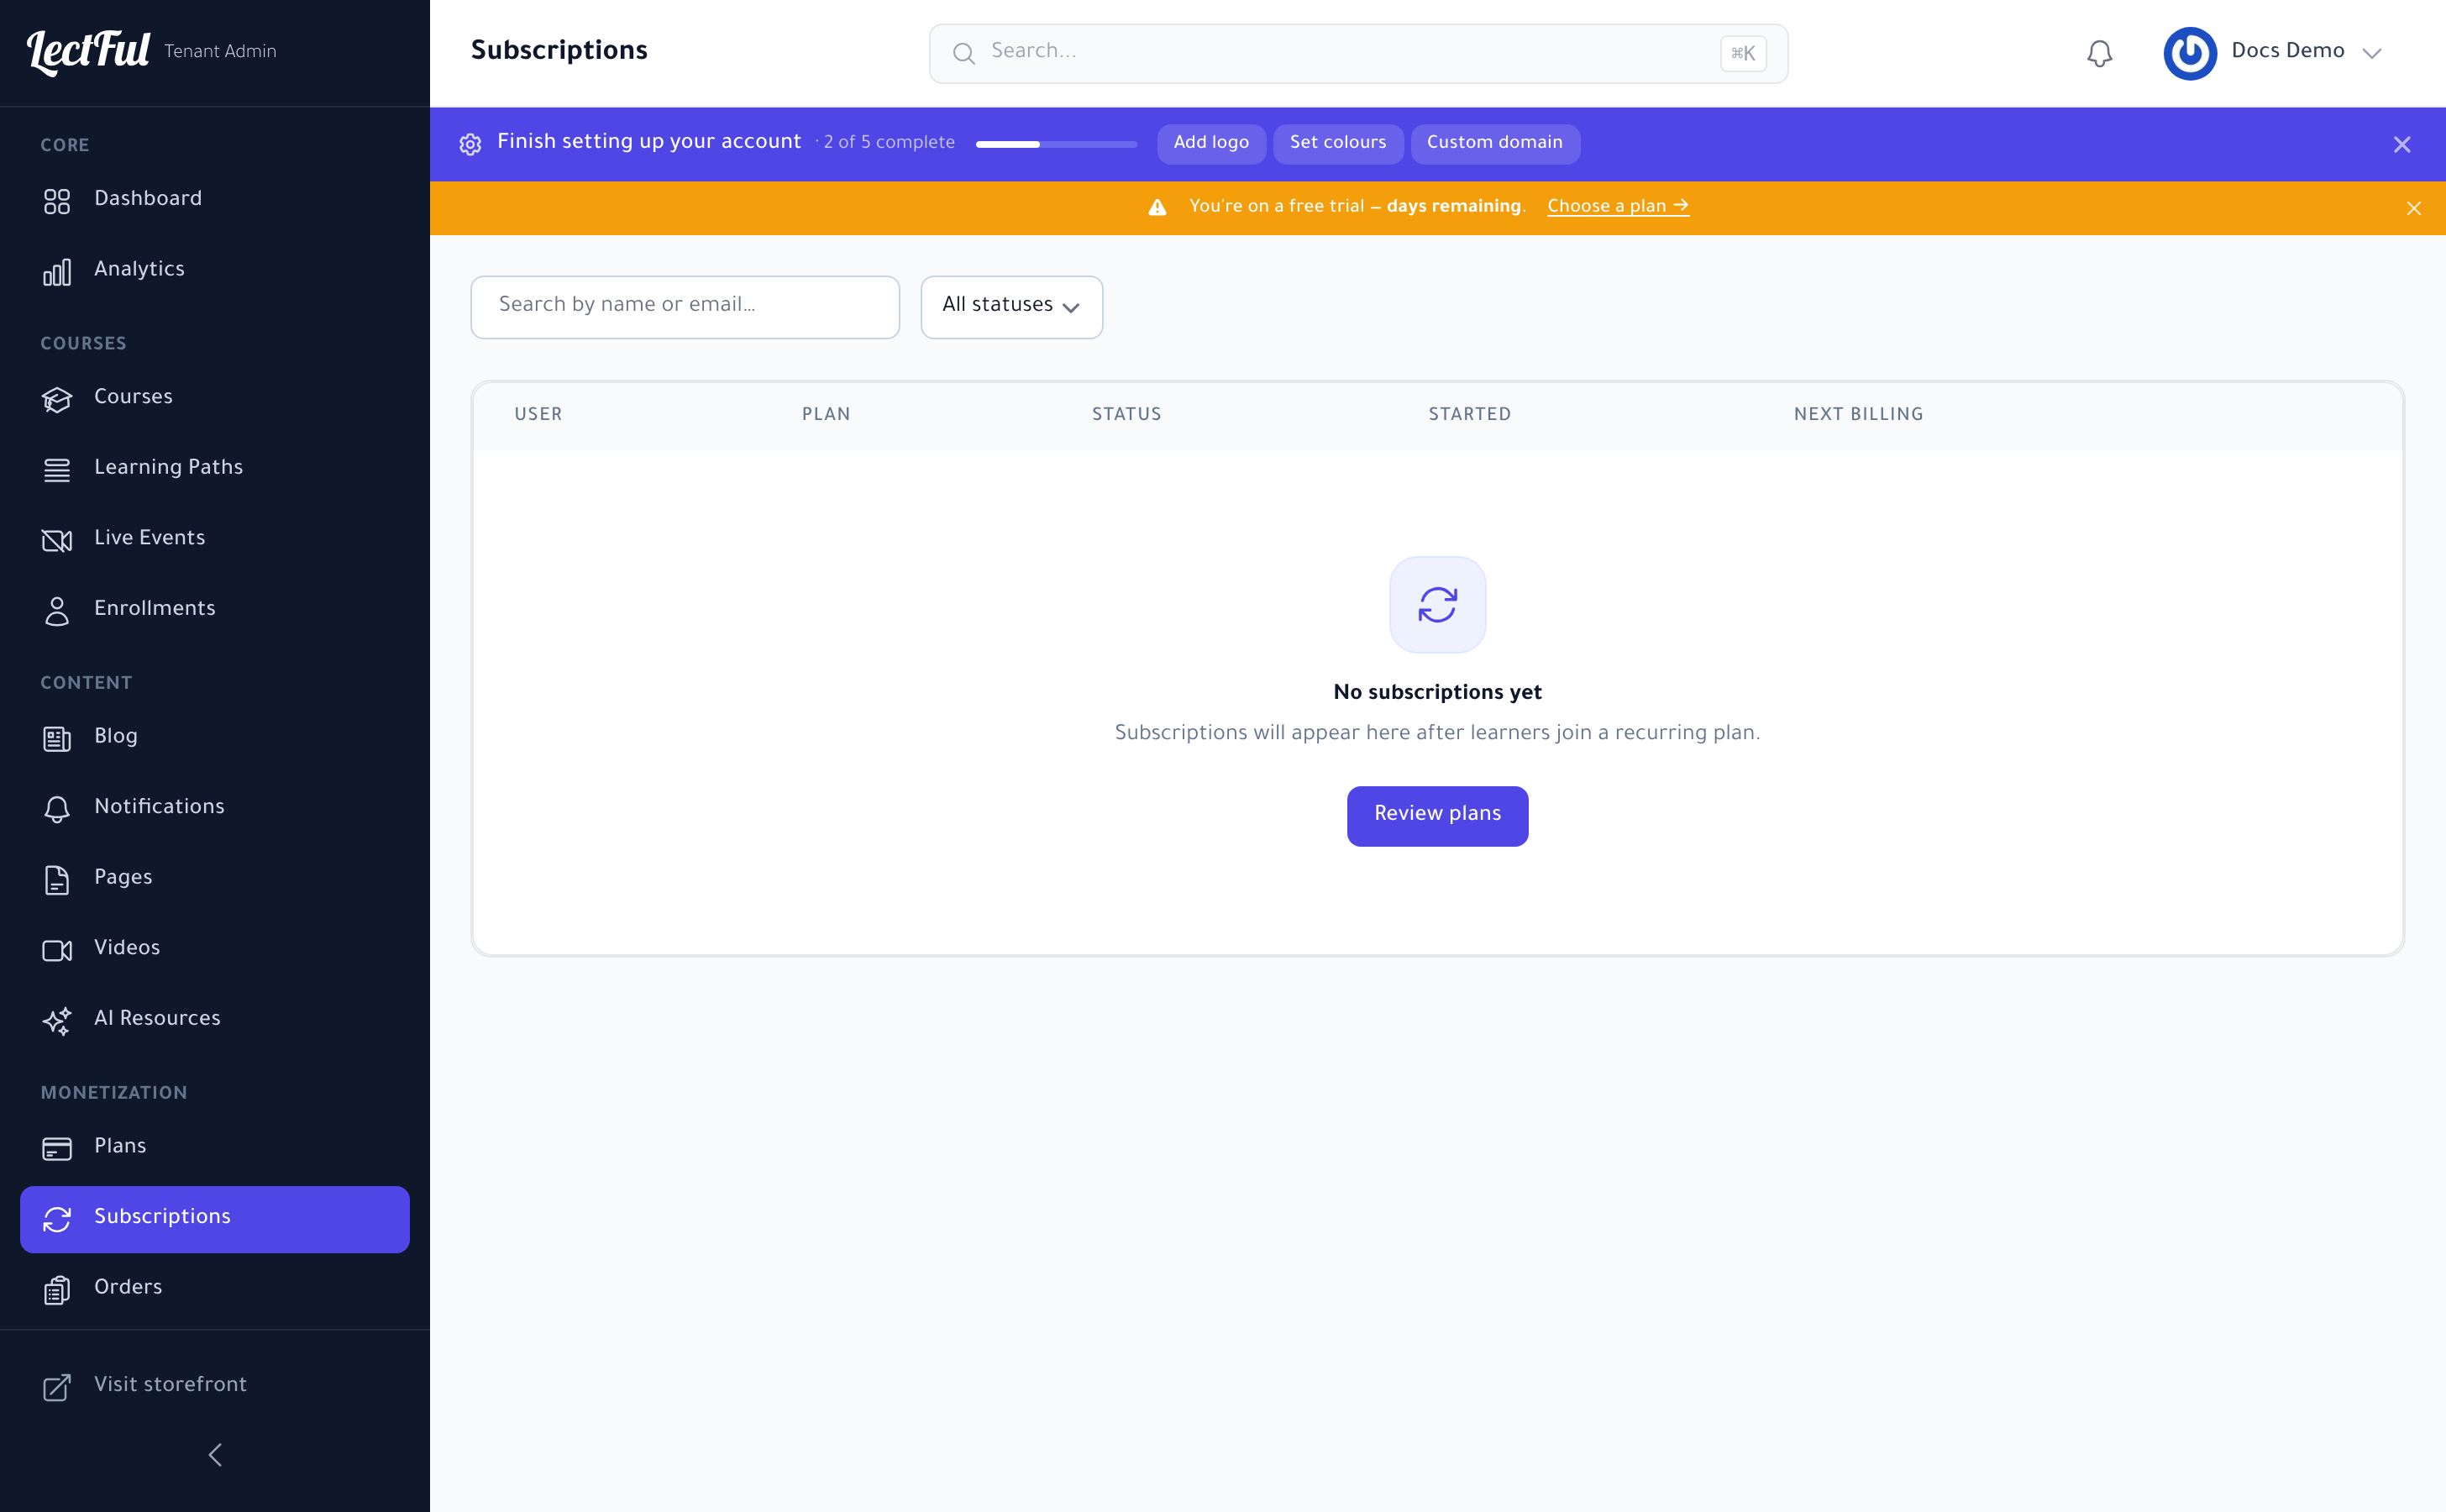The width and height of the screenshot is (2446, 1512).
Task: Click 'Finish setting up your account' text
Action: tap(649, 142)
